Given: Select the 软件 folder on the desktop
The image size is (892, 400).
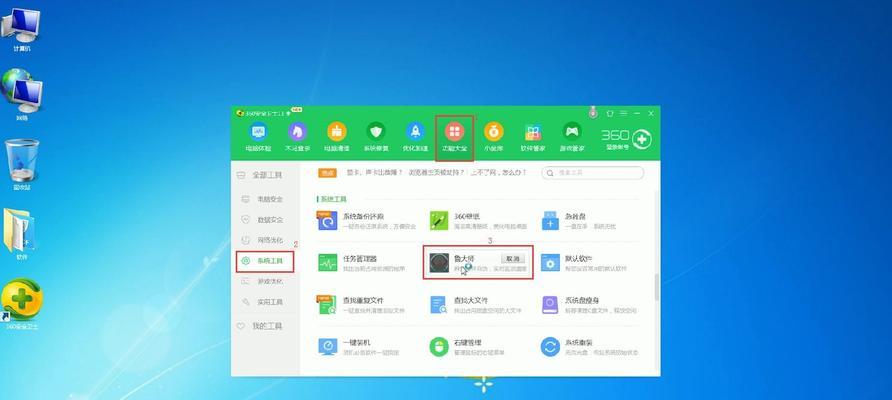Looking at the screenshot, I should point(20,234).
